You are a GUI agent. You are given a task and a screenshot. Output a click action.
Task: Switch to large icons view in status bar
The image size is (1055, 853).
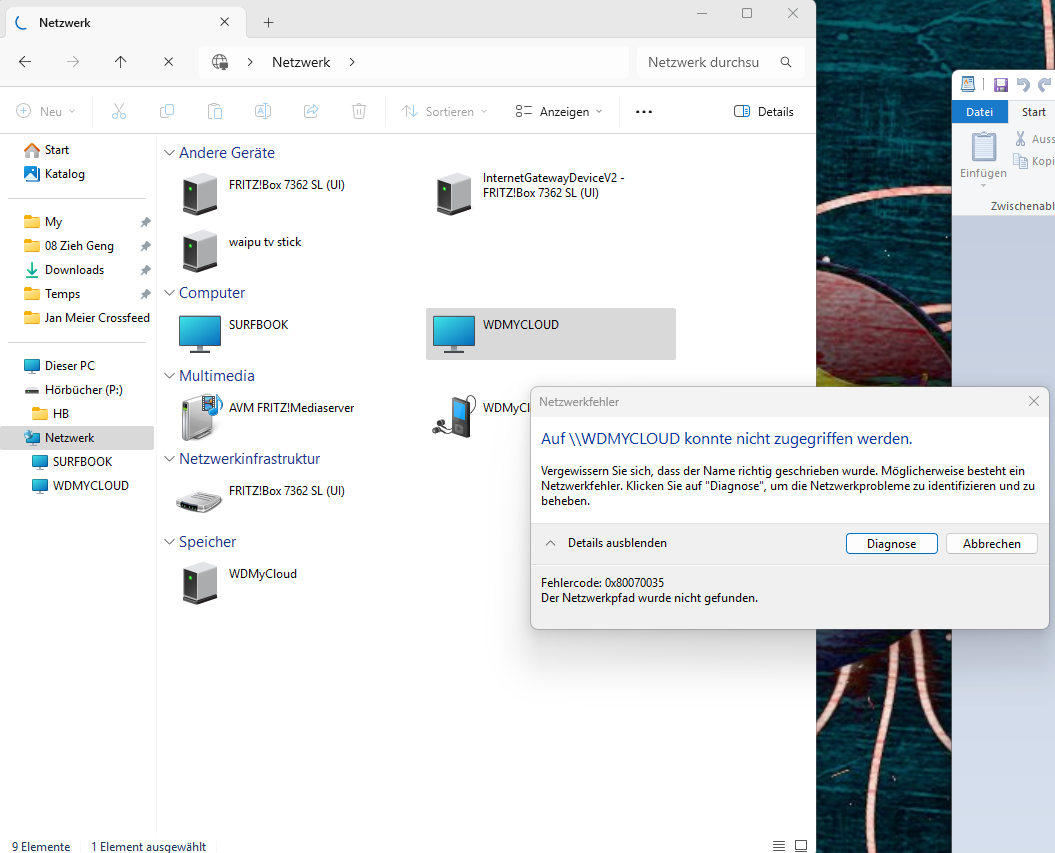tap(801, 846)
